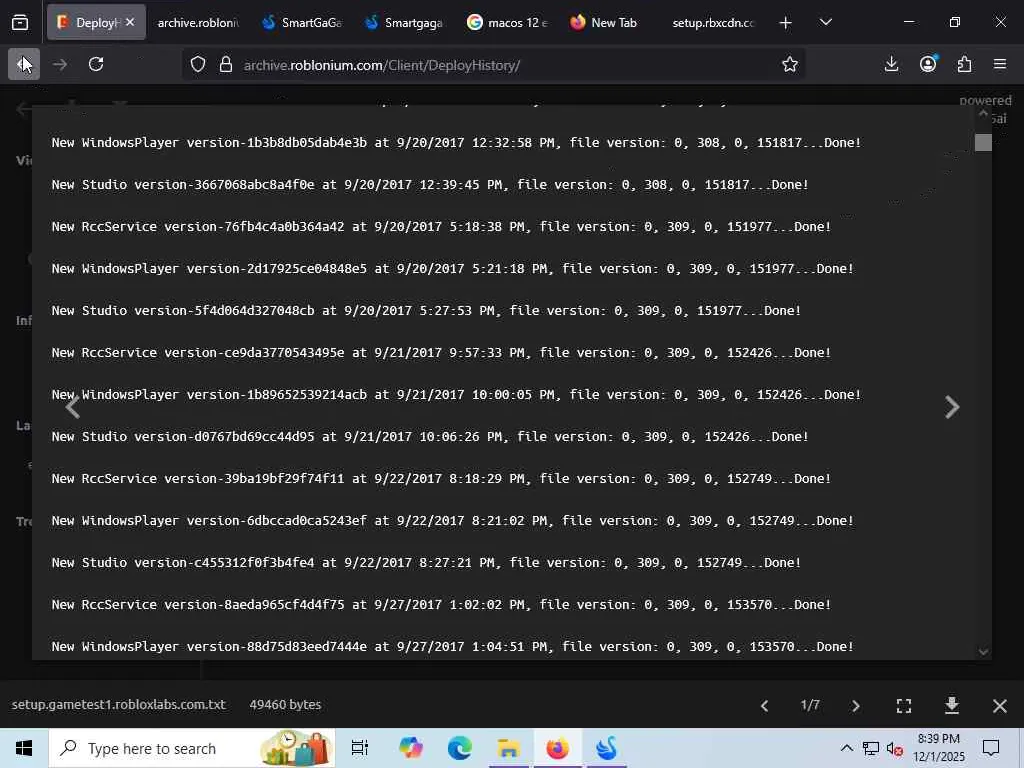Image resolution: width=1024 pixels, height=768 pixels.
Task: Click the Studio version-5f4d064d327048cb line
Action: pyautogui.click(x=426, y=310)
